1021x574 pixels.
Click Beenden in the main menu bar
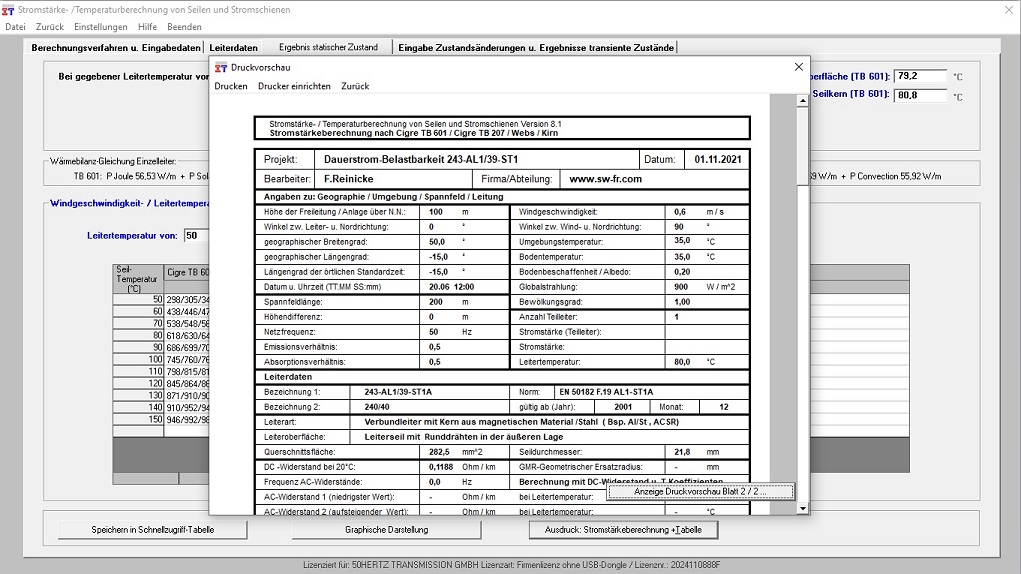pos(184,27)
